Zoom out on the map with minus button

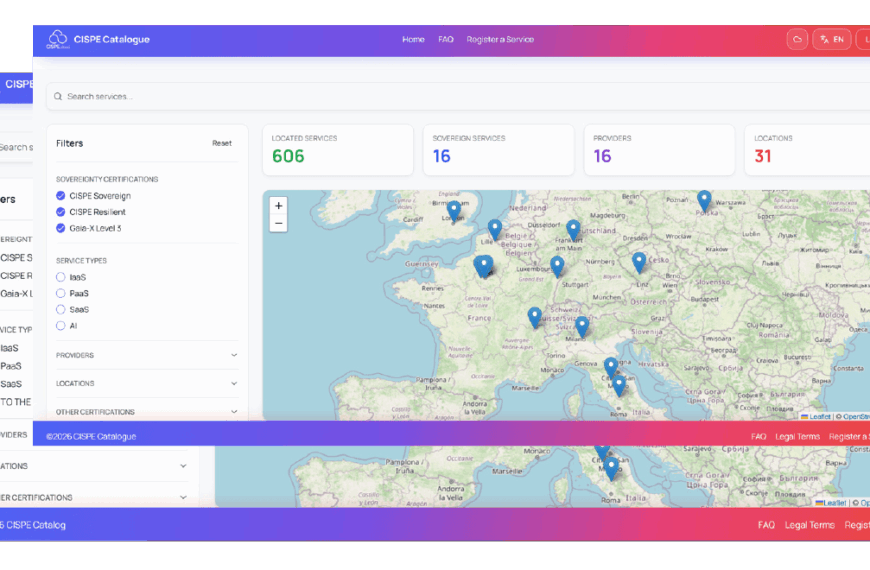(279, 223)
